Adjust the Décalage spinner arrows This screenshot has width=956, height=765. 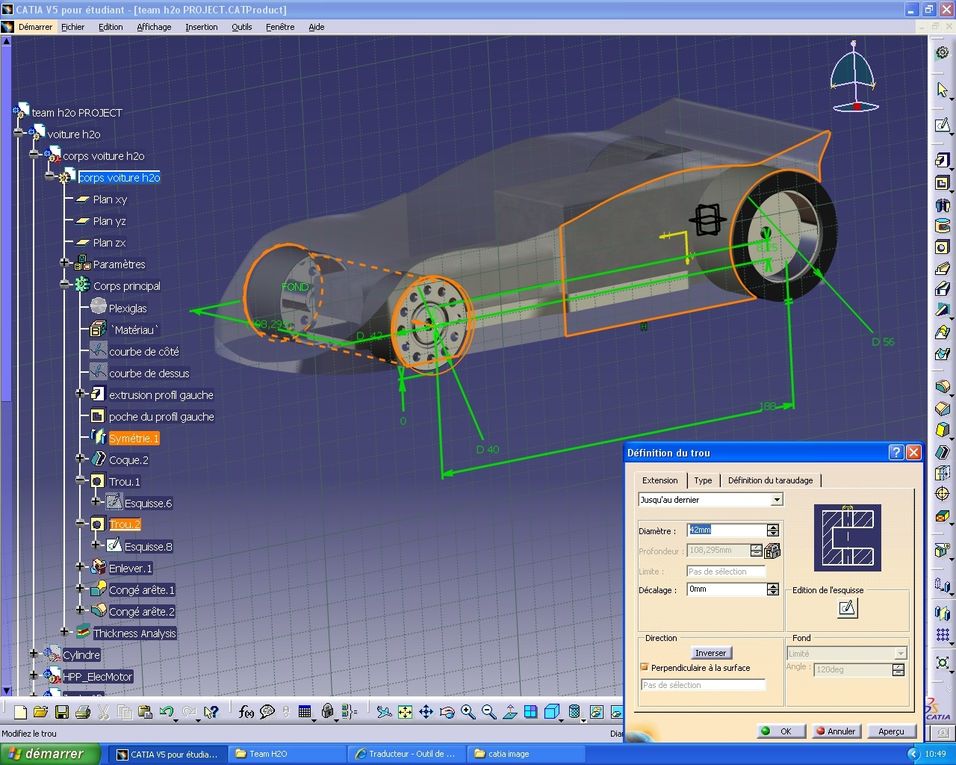point(773,589)
